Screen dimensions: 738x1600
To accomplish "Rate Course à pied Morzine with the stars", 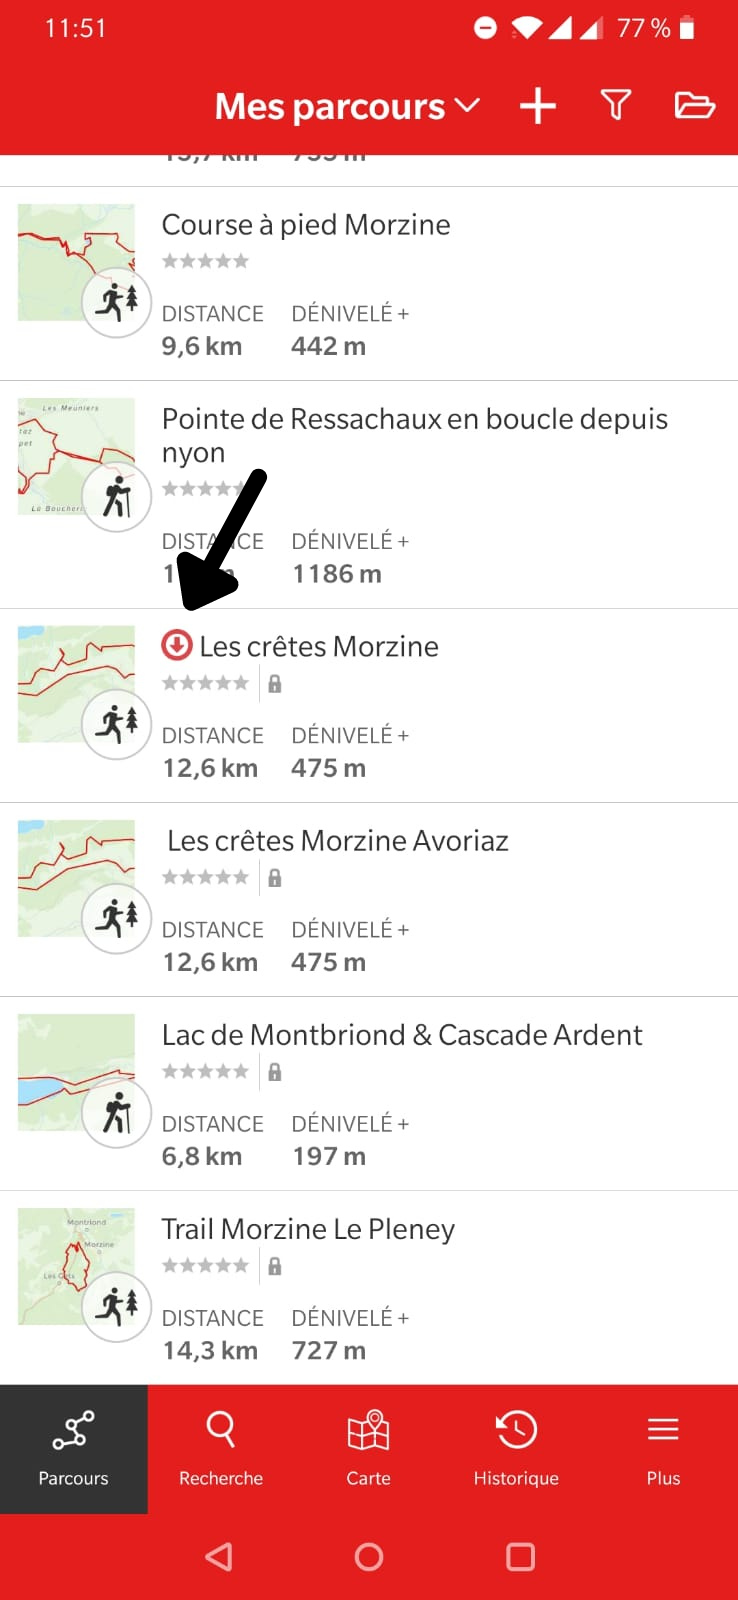I will (x=205, y=262).
